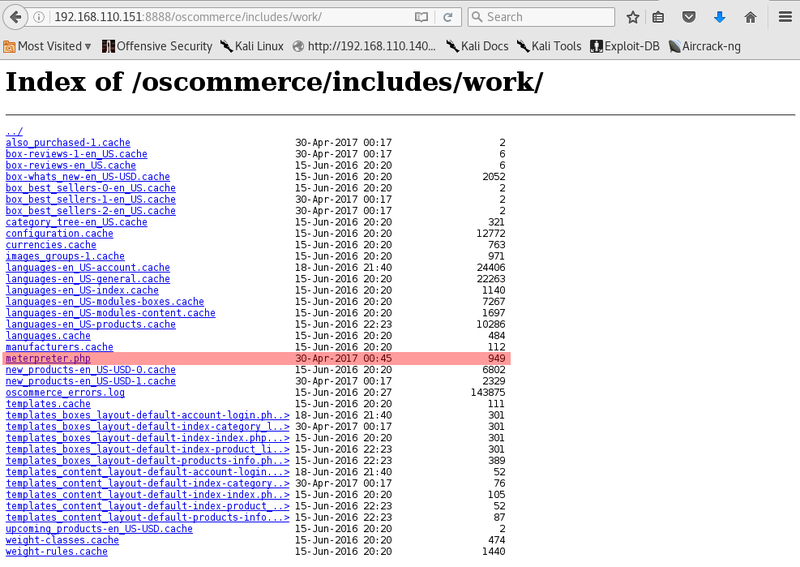800x567 pixels.
Task: Open Kali Docs bookmark
Action: (477, 46)
